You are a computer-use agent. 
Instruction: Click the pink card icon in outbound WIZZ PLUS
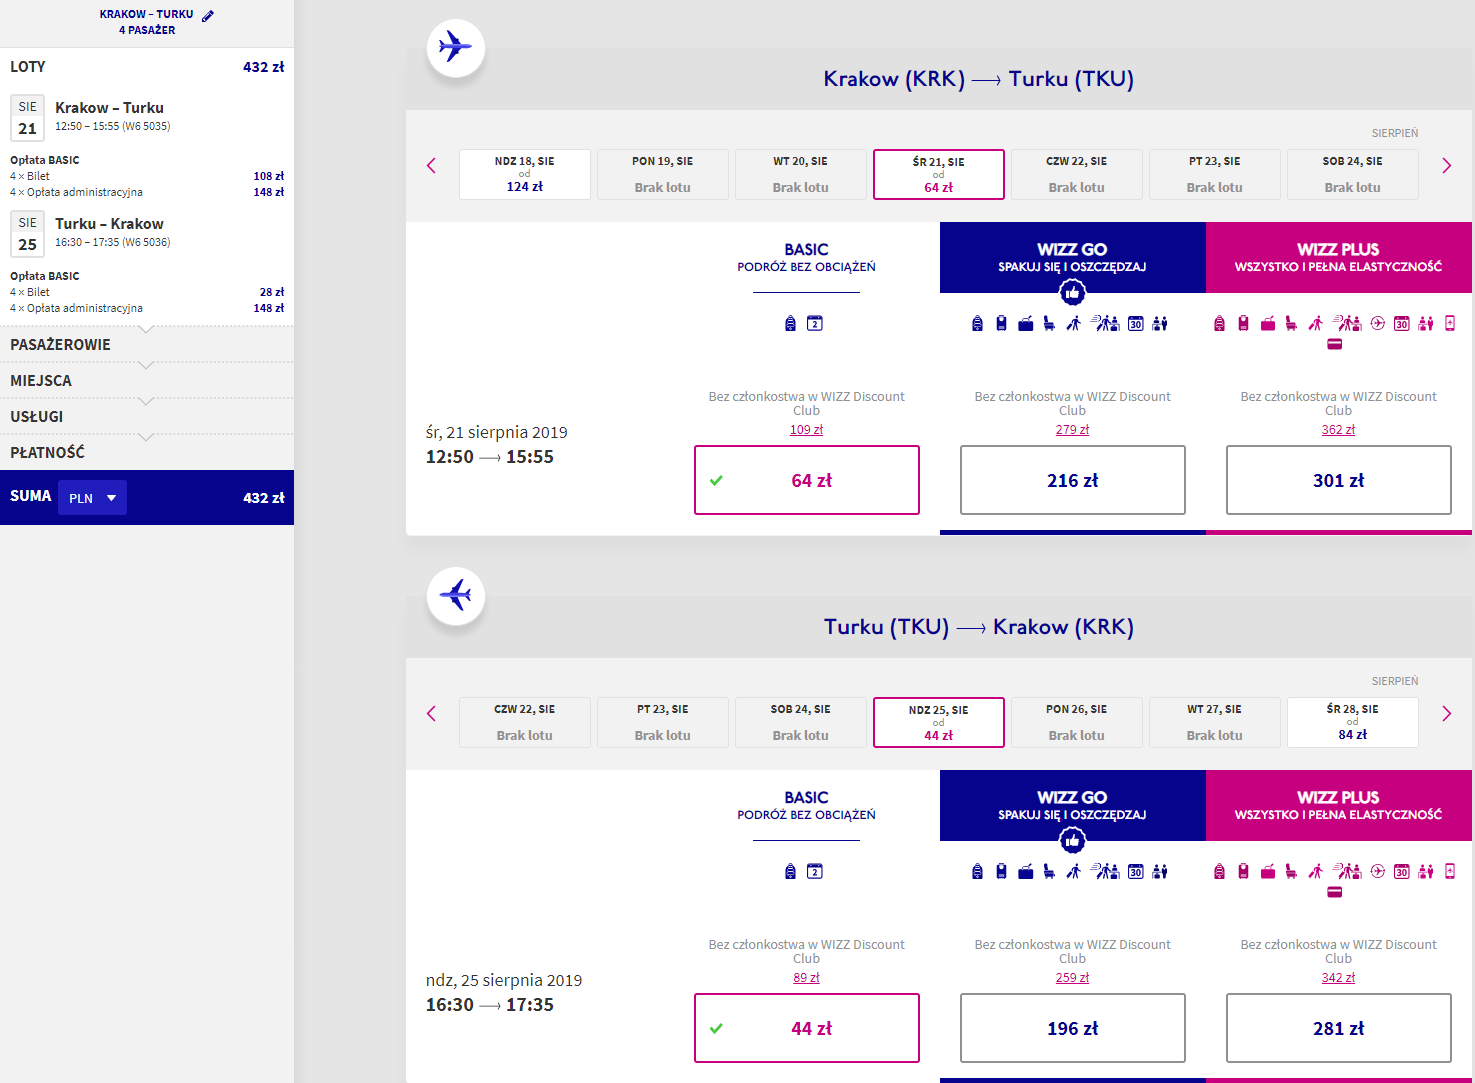(x=1334, y=345)
